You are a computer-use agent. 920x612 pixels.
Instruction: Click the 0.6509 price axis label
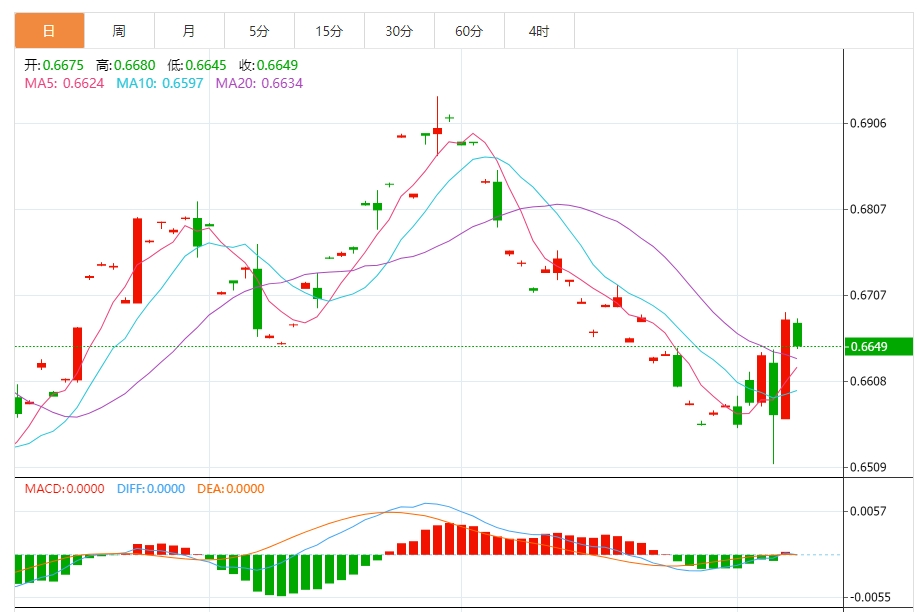(868, 467)
